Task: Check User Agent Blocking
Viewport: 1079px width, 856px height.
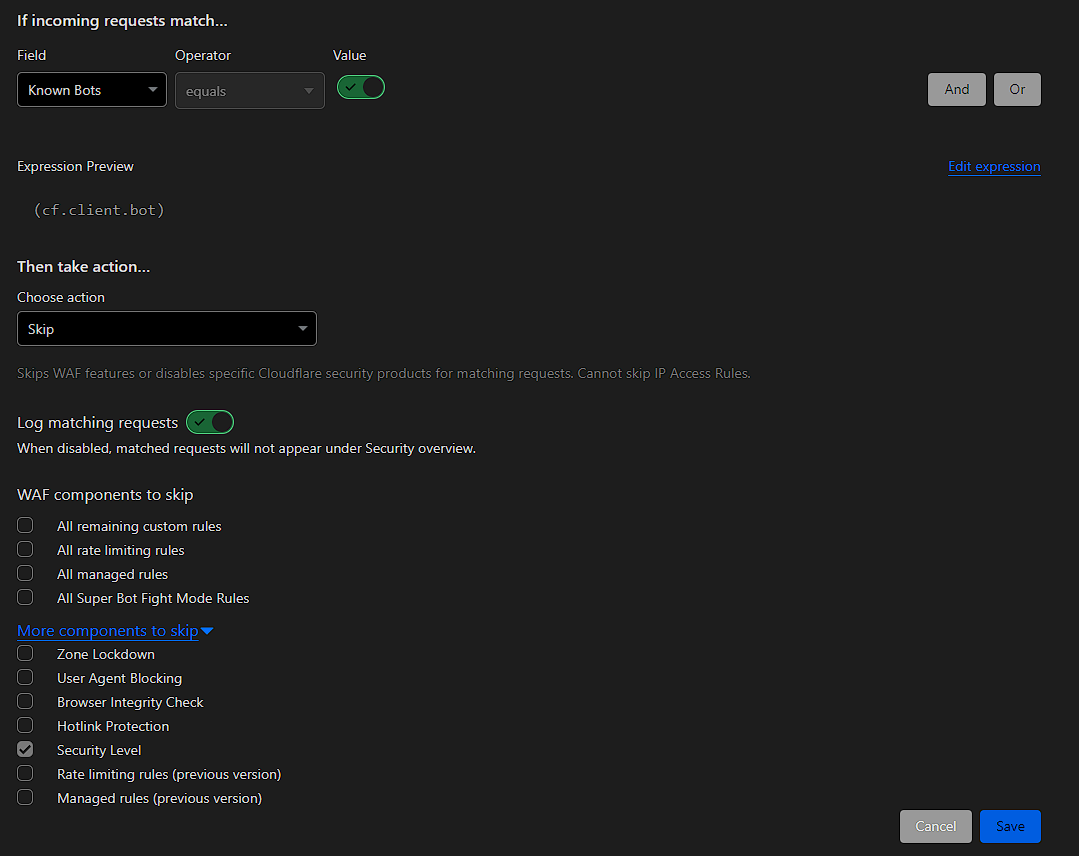Action: click(24, 676)
